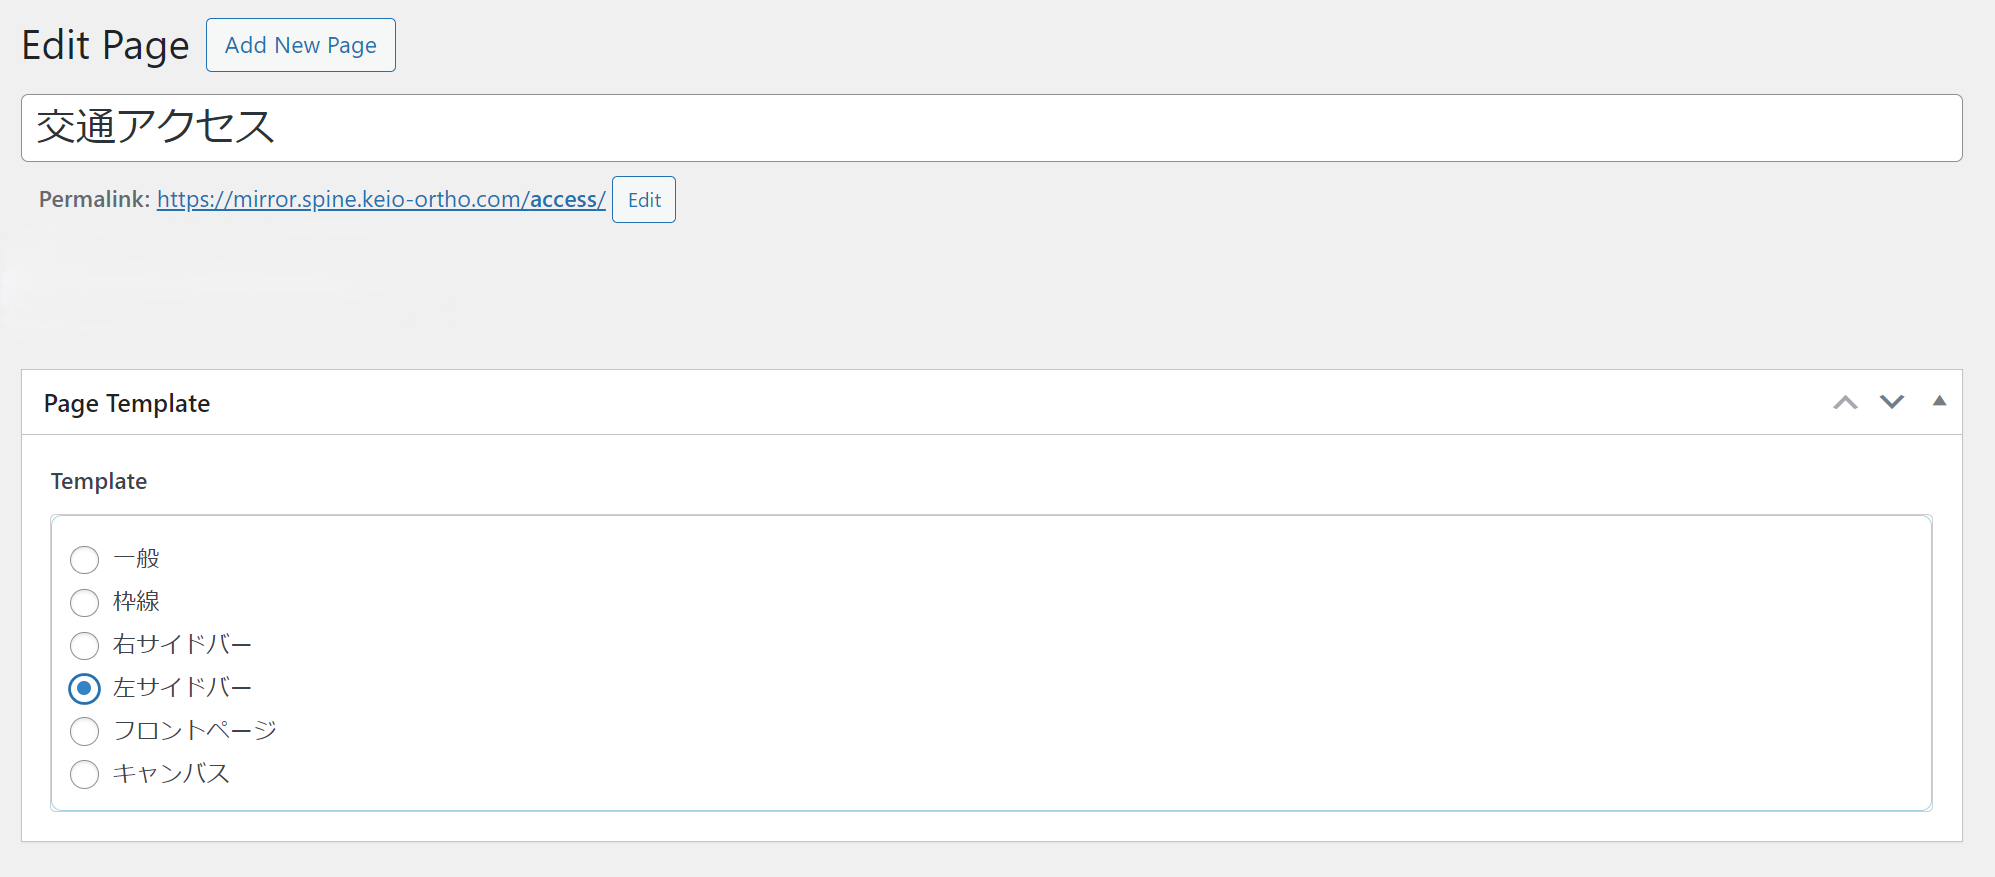
Task: Pick the フロントページ template option
Action: click(85, 731)
